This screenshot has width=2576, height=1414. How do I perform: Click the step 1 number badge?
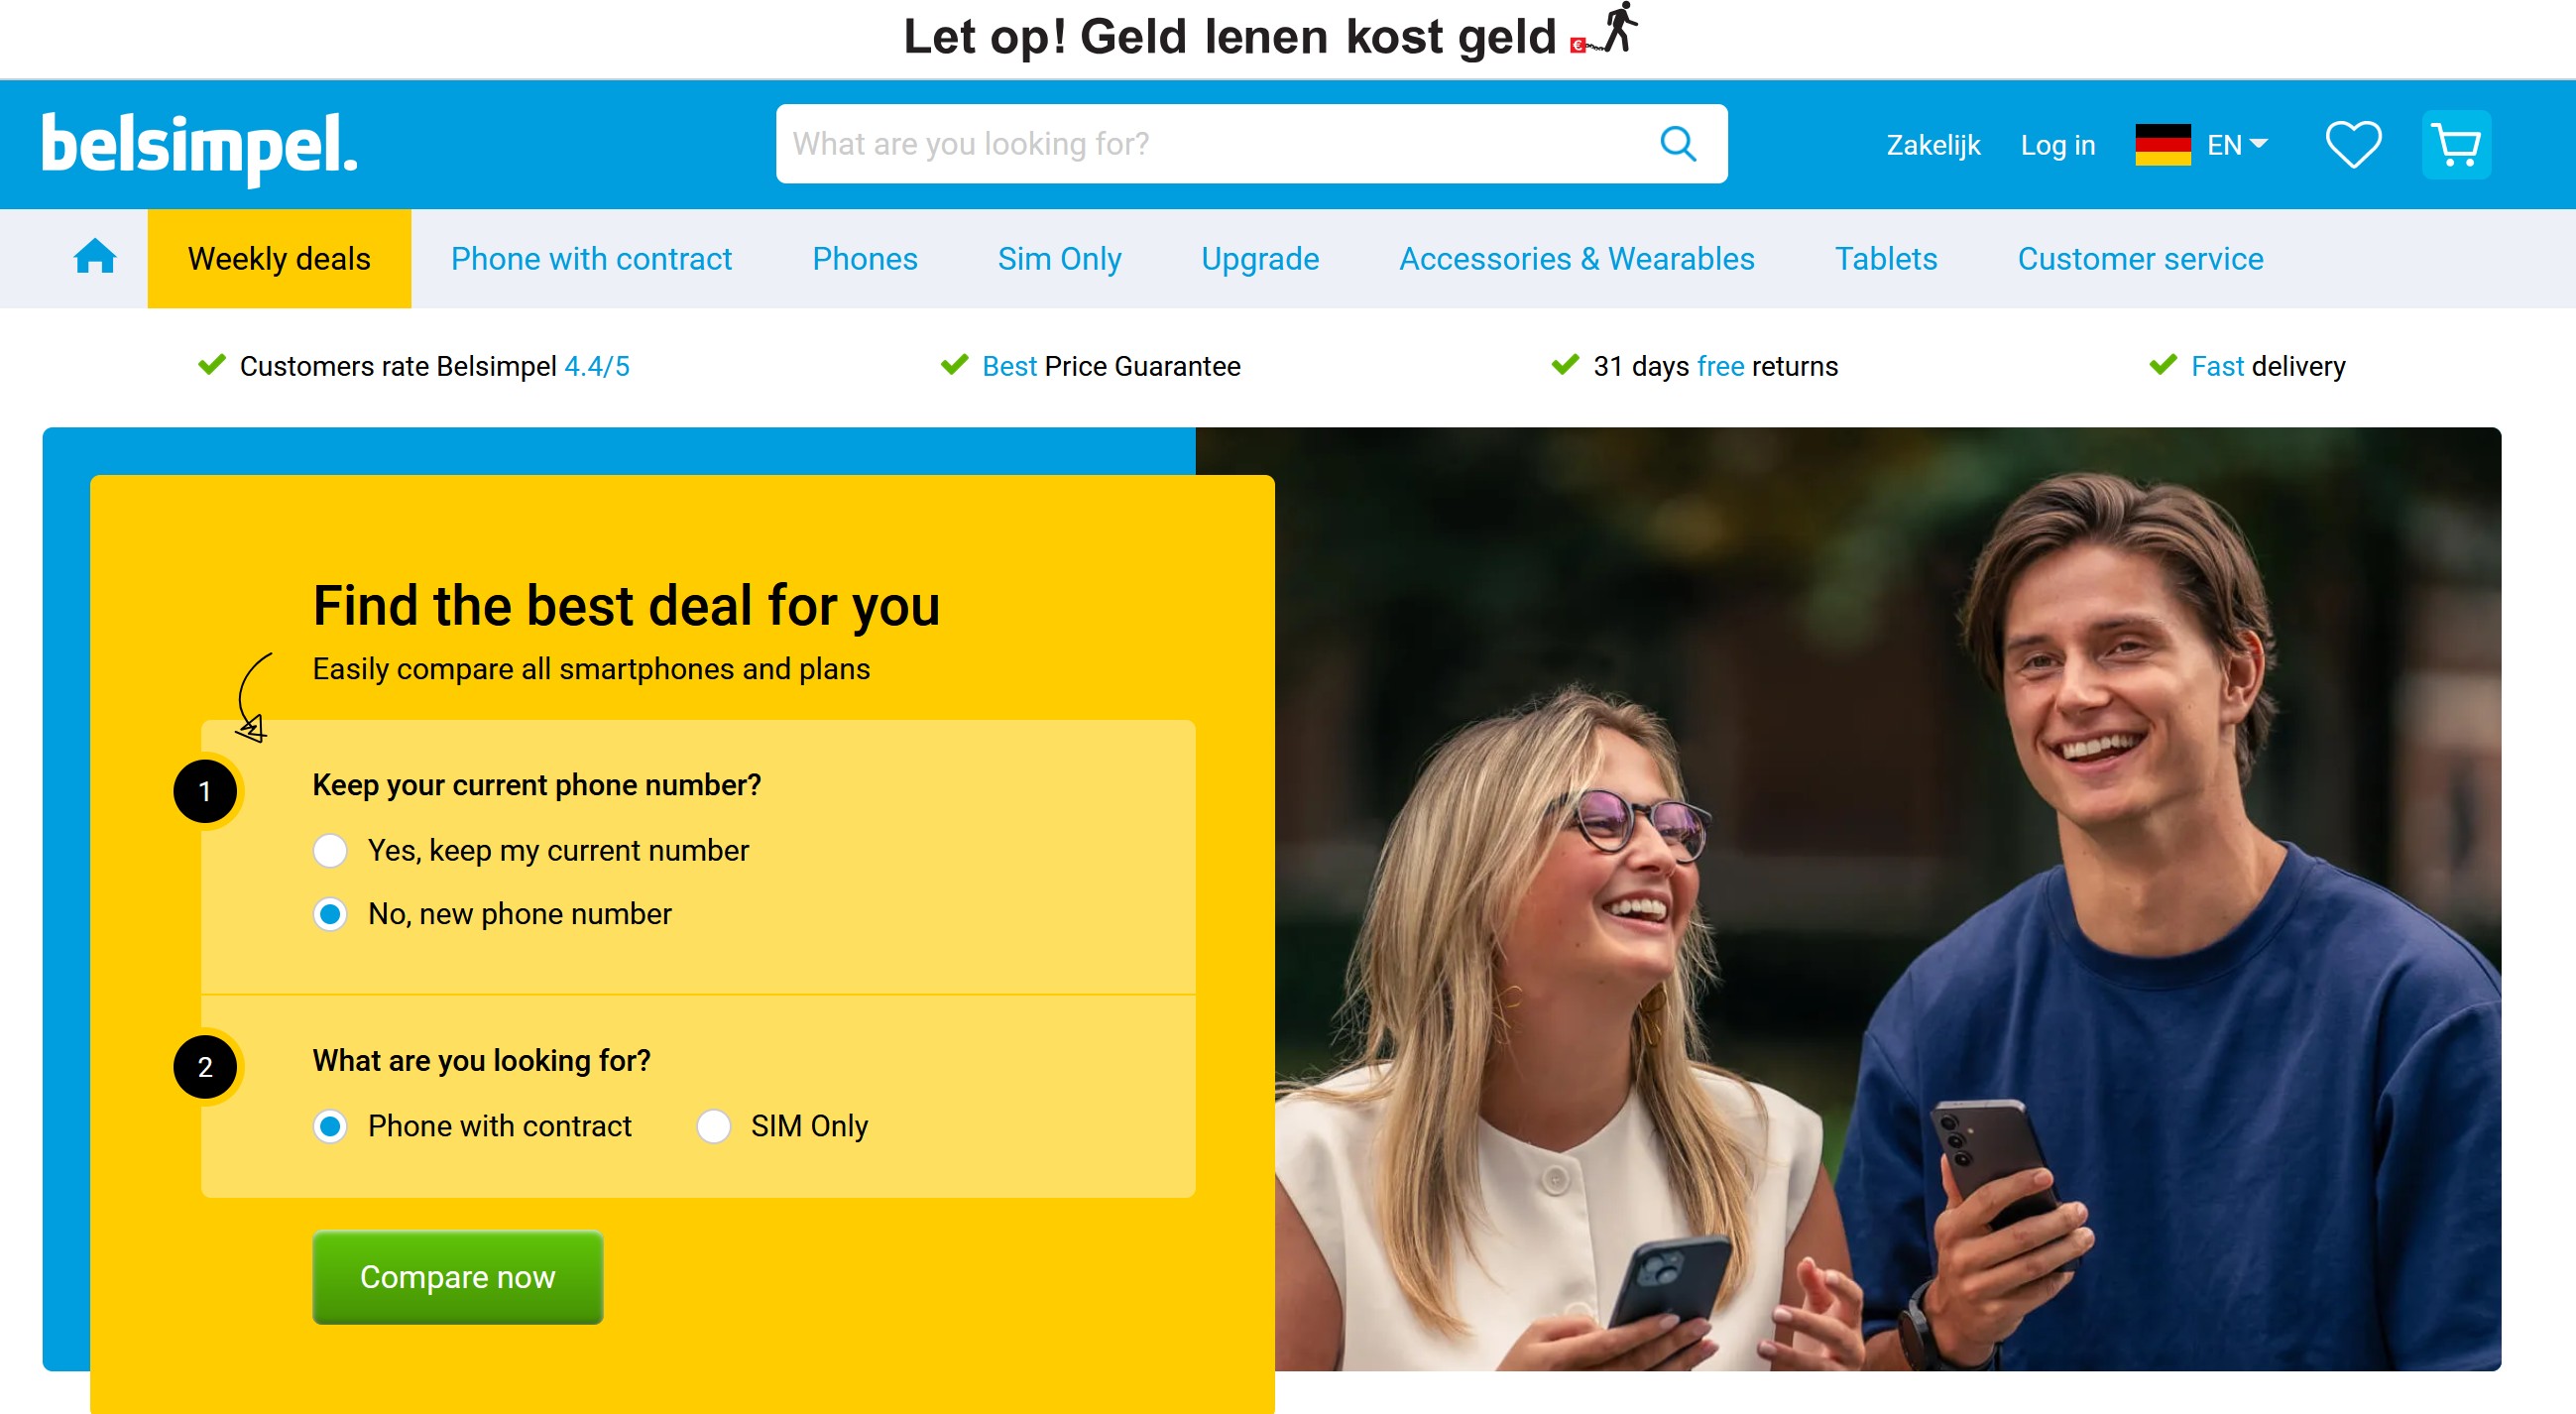(205, 791)
